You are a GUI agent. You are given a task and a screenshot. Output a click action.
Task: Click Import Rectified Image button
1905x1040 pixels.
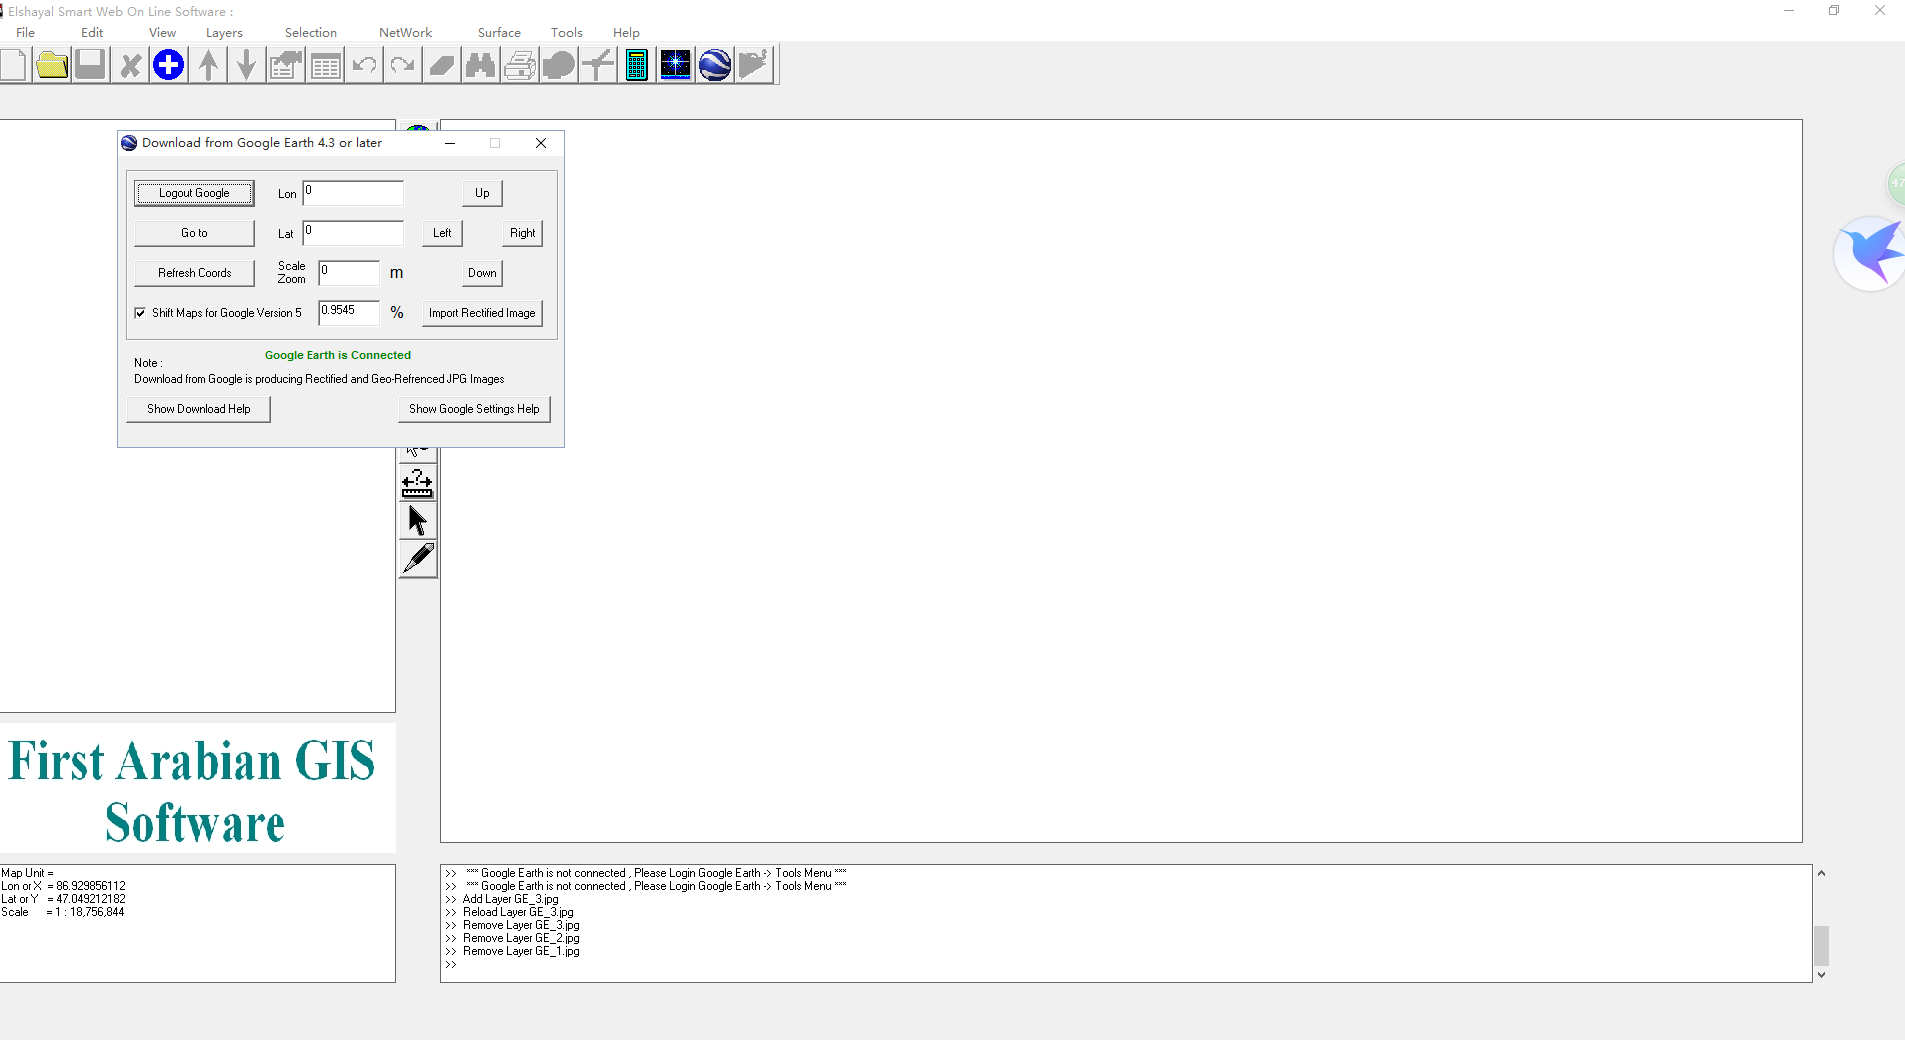click(x=482, y=313)
